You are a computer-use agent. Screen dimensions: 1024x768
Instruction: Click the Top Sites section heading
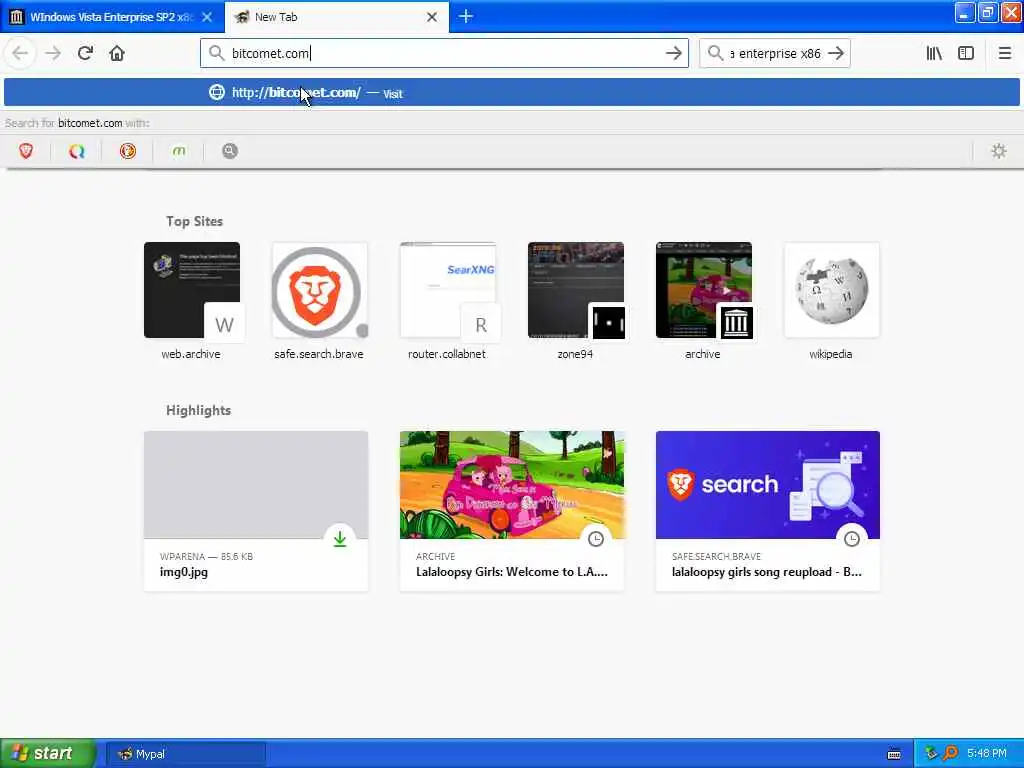pyautogui.click(x=194, y=221)
